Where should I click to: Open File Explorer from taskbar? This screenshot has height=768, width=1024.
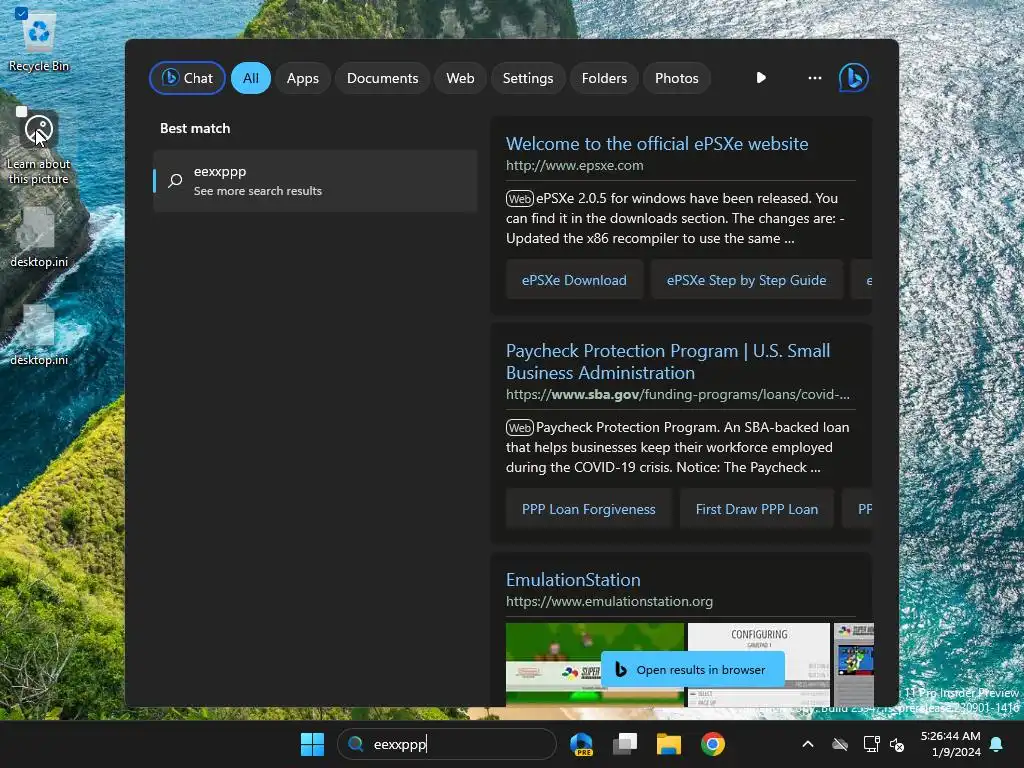pos(669,744)
